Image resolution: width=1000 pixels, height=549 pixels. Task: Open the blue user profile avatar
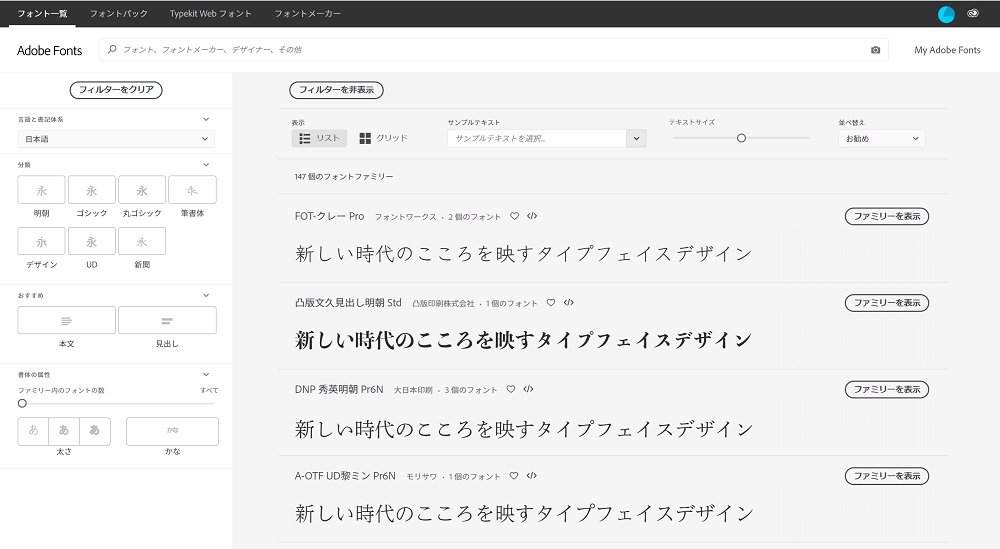tap(946, 13)
